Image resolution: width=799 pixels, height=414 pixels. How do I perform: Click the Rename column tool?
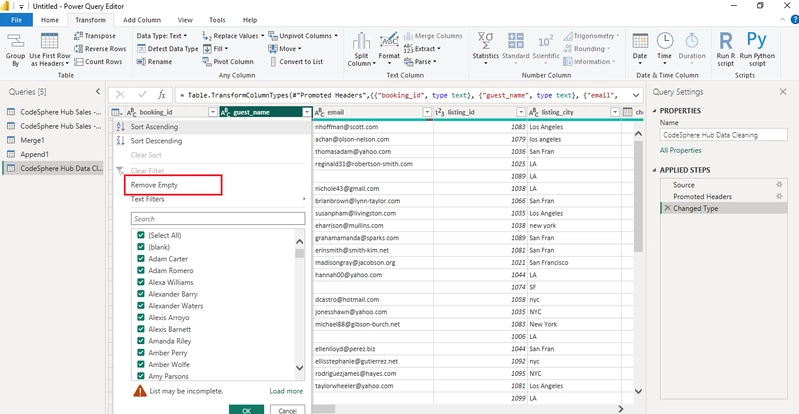point(154,61)
